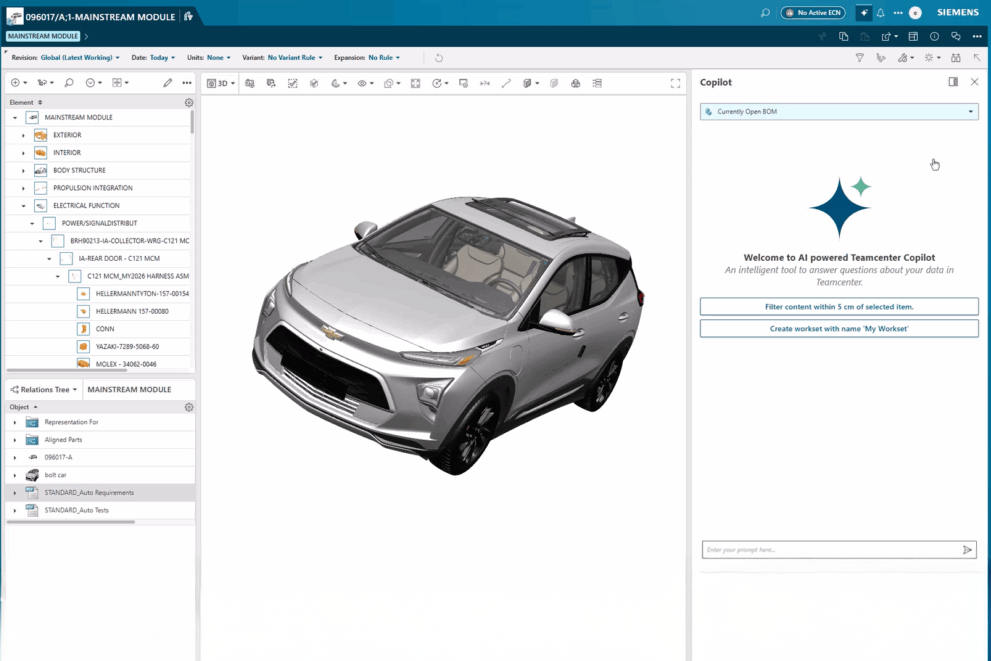Select the MAINSTREAM MODULE breadcrumb tab
The height and width of the screenshot is (661, 991).
coord(43,36)
